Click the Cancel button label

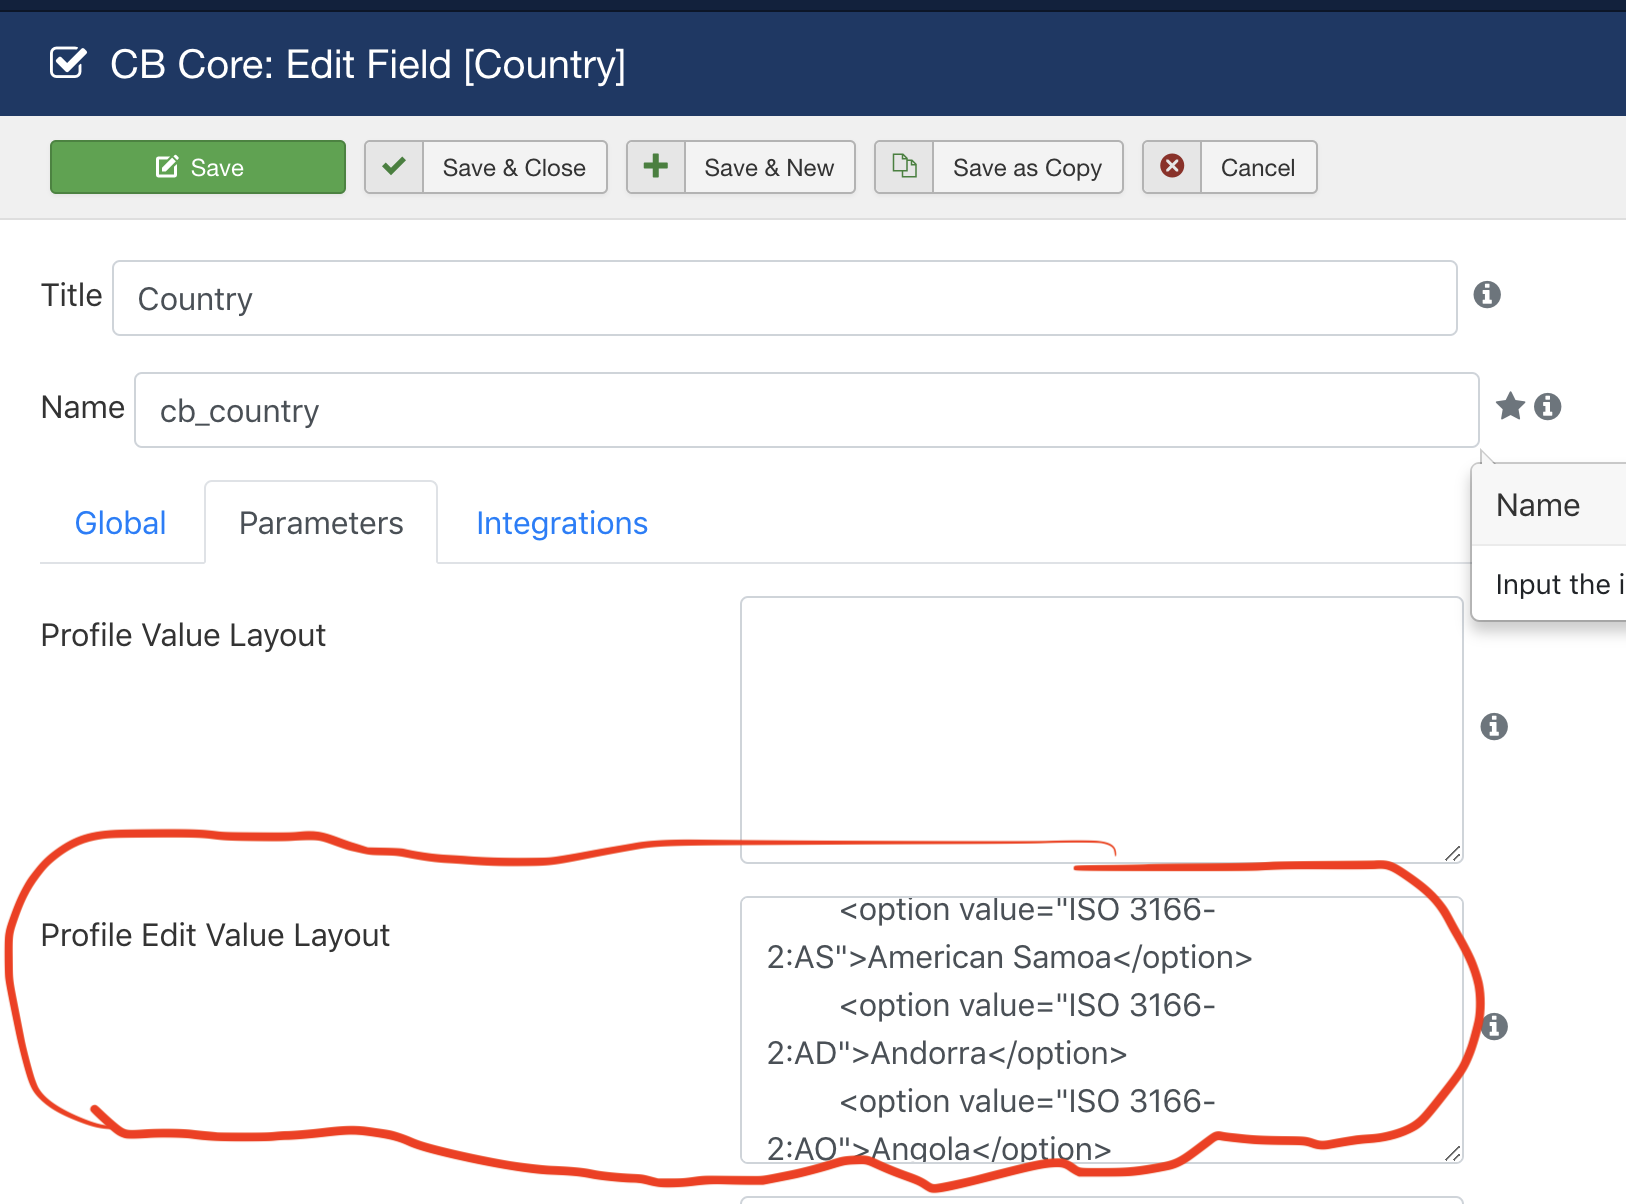[x=1258, y=168]
